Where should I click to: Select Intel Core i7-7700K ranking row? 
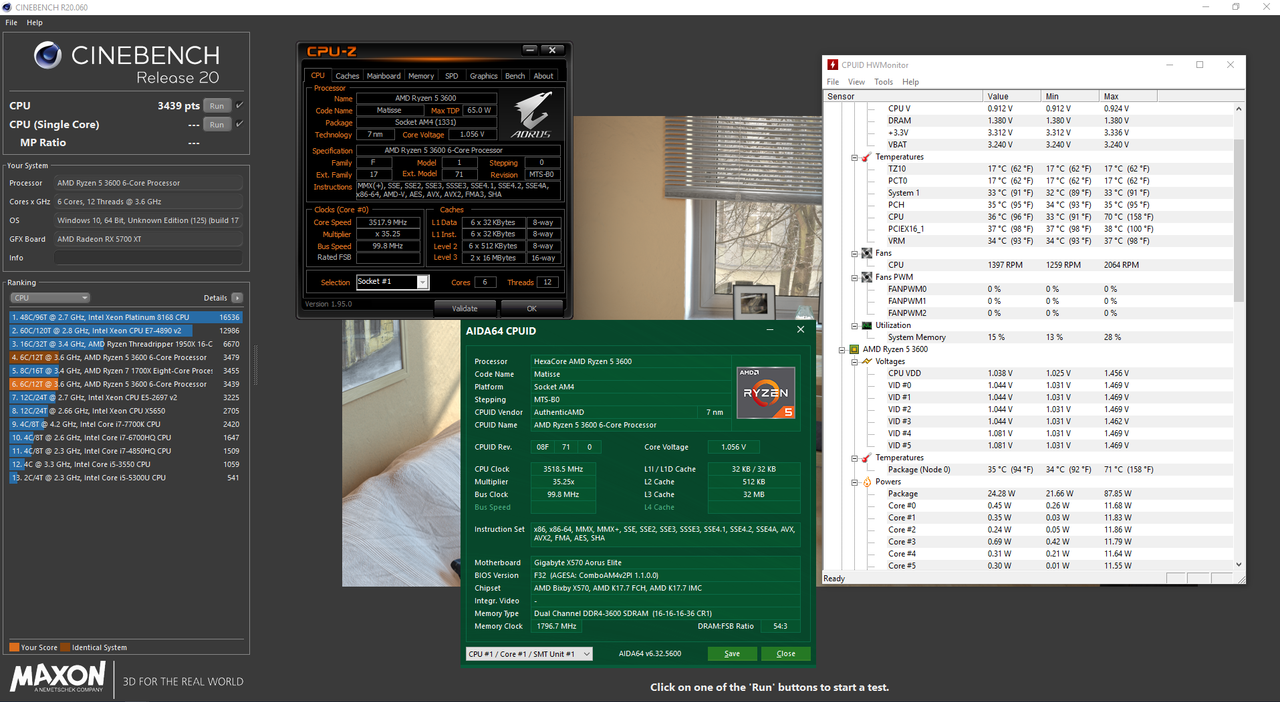pyautogui.click(x=126, y=424)
